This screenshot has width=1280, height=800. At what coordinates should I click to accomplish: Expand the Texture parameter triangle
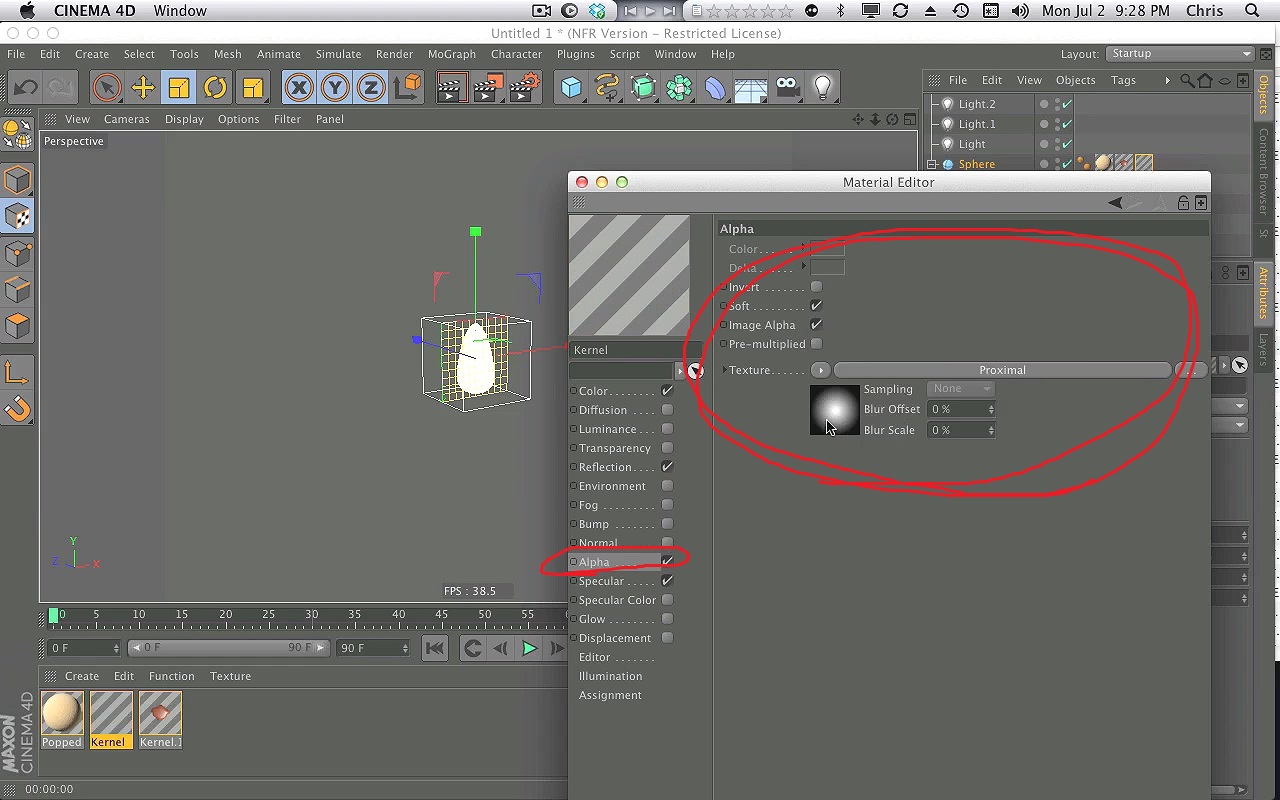point(724,370)
